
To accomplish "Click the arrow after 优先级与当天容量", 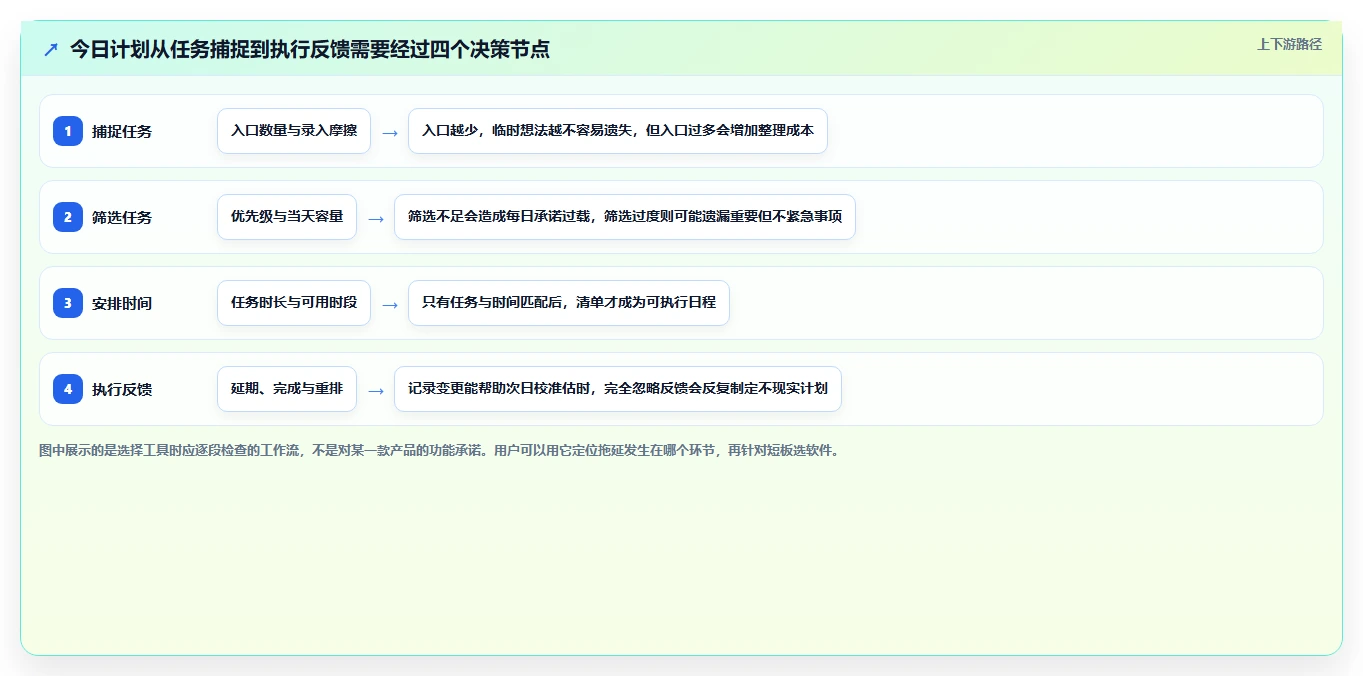I will (x=376, y=218).
